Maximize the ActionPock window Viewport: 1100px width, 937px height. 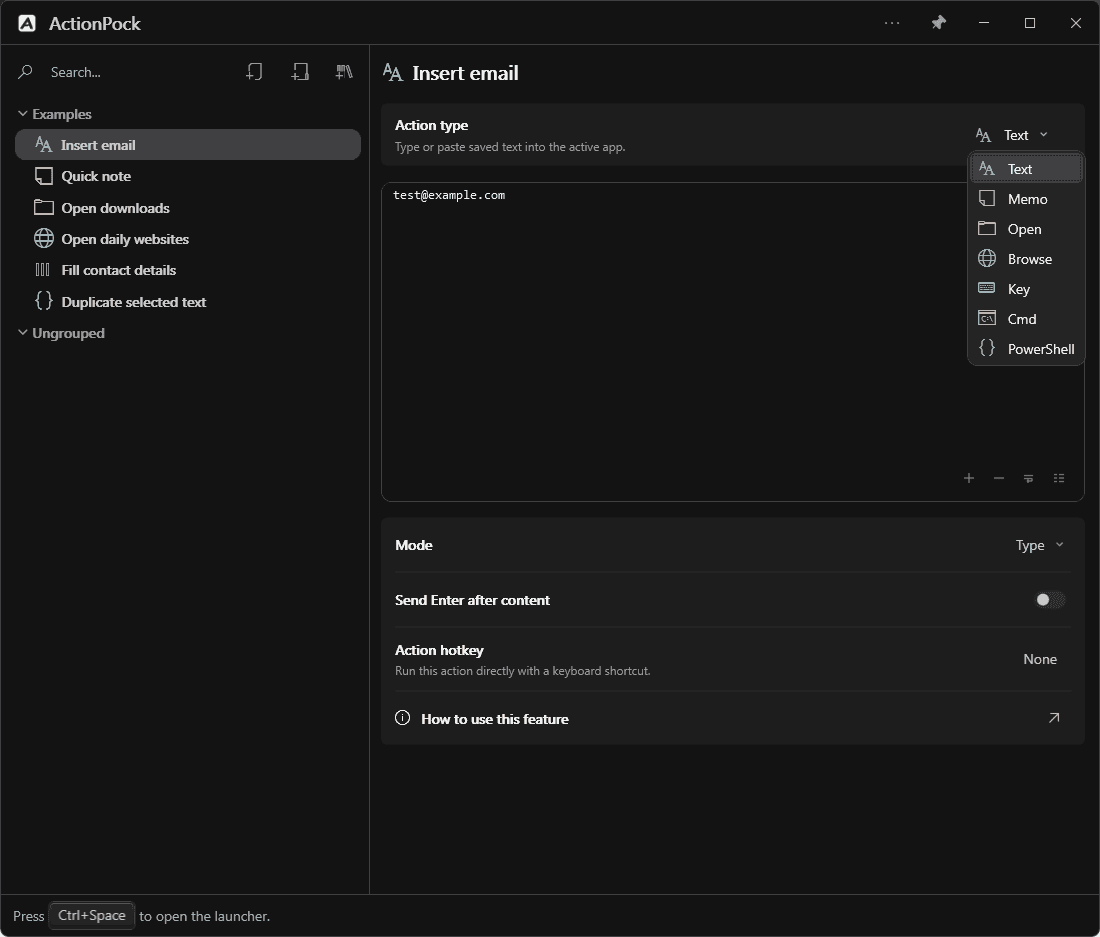click(1030, 23)
